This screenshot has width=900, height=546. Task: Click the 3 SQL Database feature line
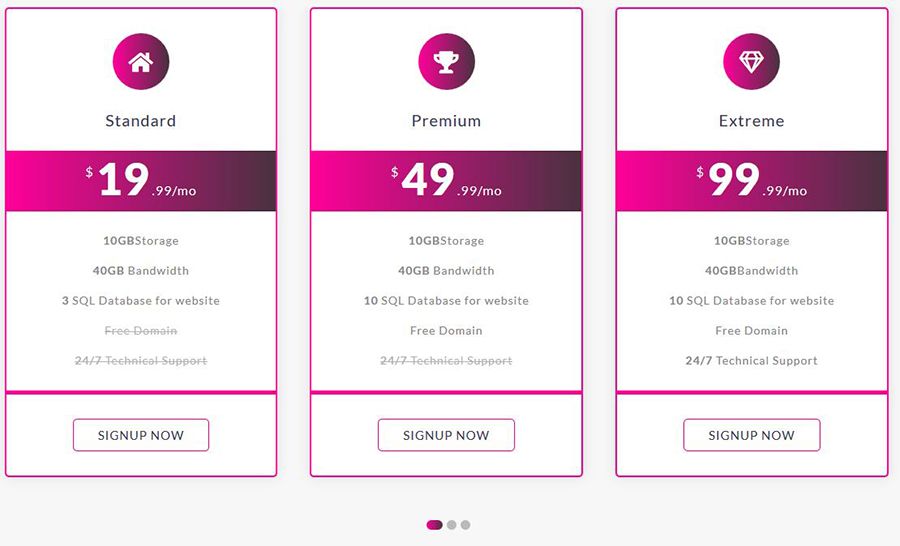[x=141, y=301]
